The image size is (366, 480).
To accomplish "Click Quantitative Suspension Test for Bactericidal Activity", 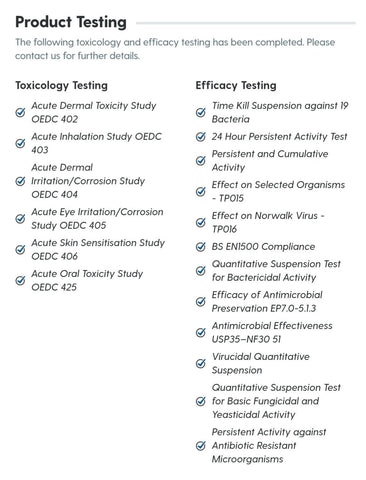I will tap(276, 270).
